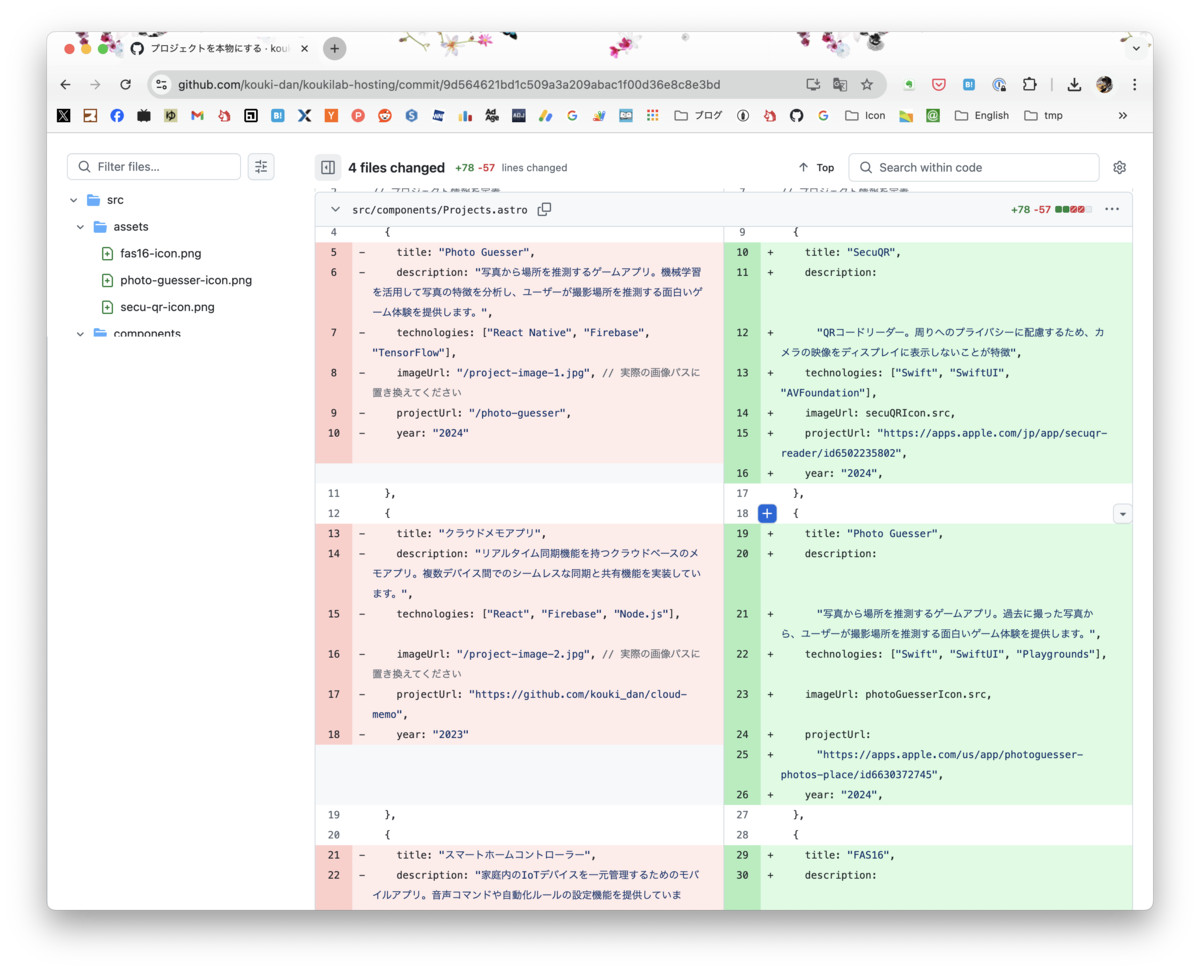Click the src/components/Projects.astro file name
The width and height of the screenshot is (1200, 972).
coord(440,210)
